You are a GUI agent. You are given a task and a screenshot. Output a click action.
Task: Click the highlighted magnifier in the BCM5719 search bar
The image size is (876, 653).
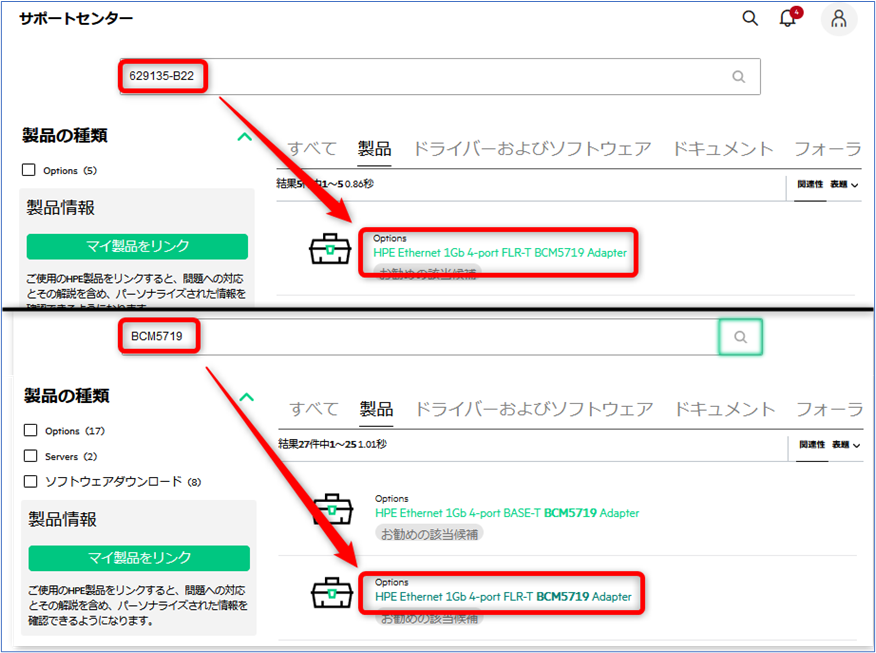point(741,337)
